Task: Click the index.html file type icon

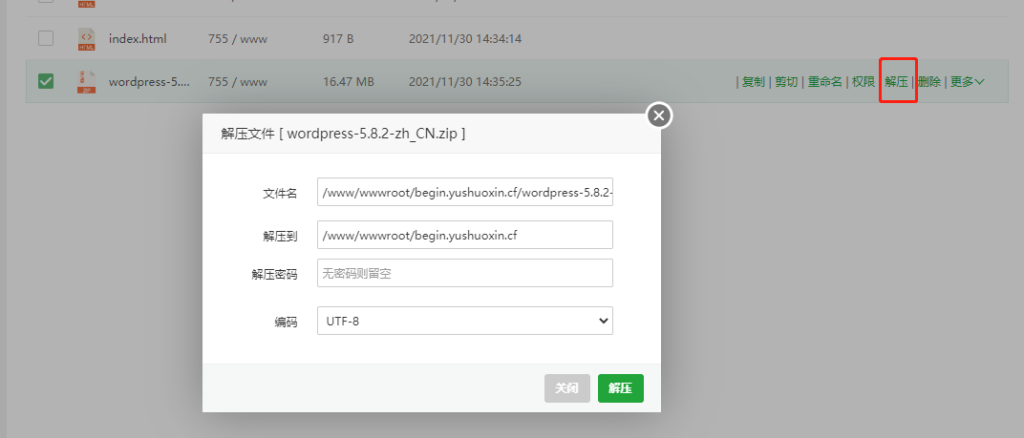Action: (x=86, y=39)
